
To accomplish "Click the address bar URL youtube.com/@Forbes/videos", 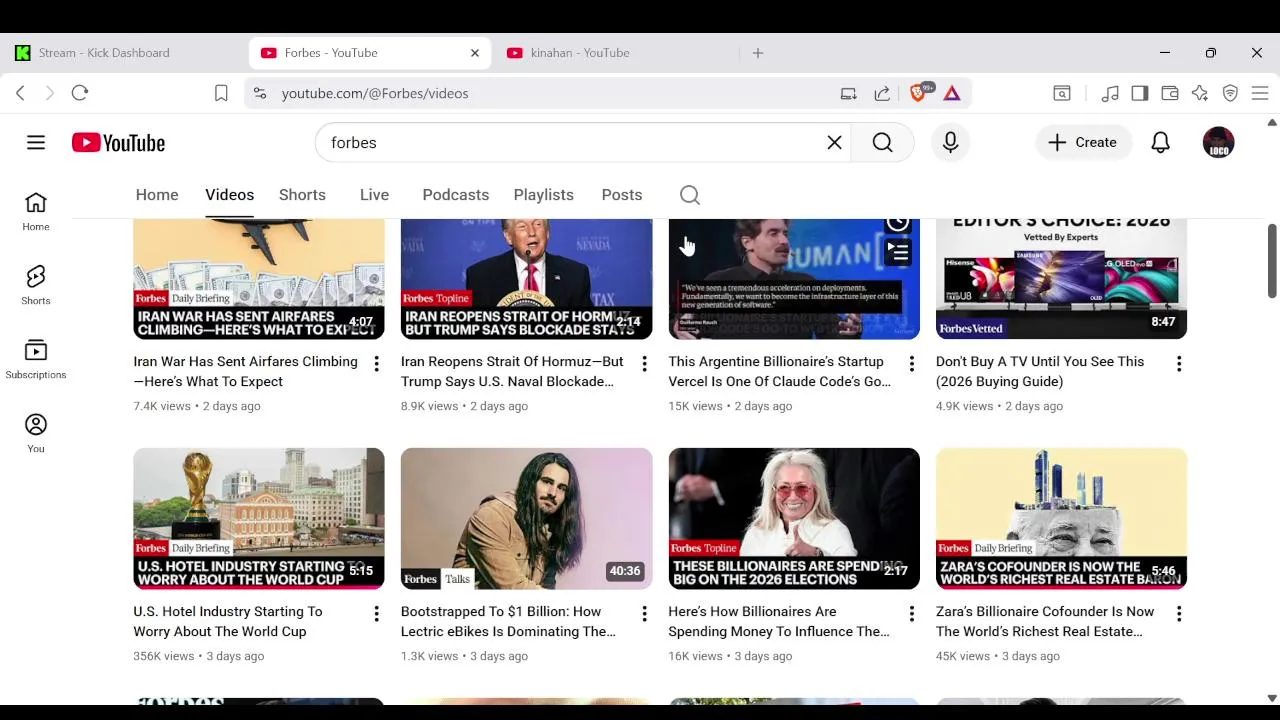I will [x=375, y=93].
